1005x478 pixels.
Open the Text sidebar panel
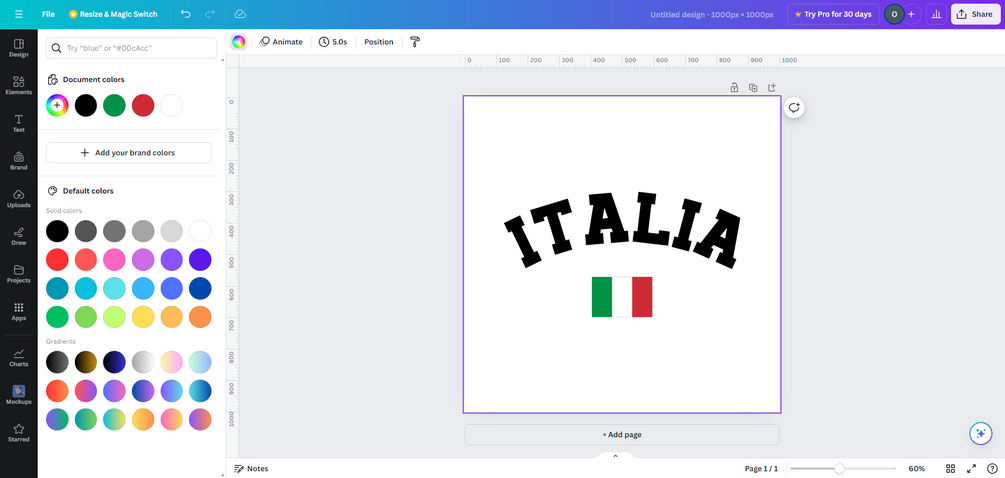pos(19,124)
